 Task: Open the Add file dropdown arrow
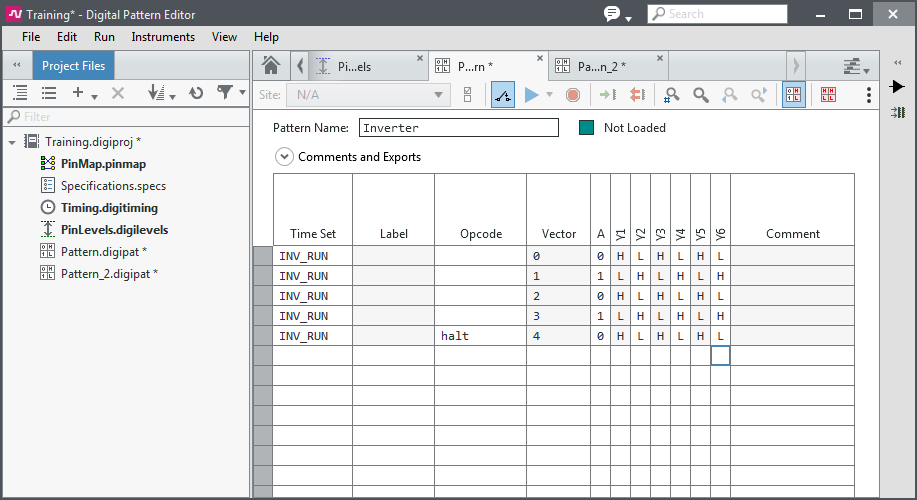94,96
